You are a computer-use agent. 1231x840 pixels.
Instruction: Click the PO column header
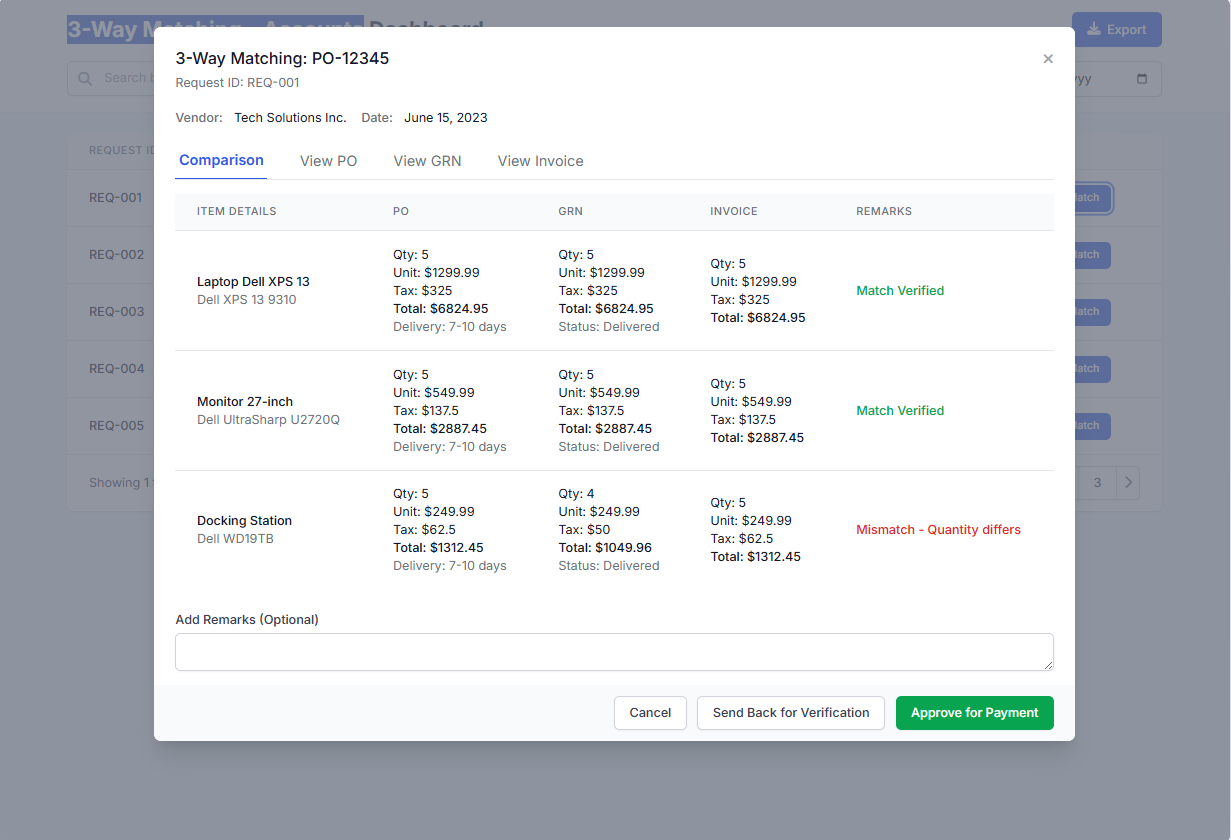tap(401, 212)
